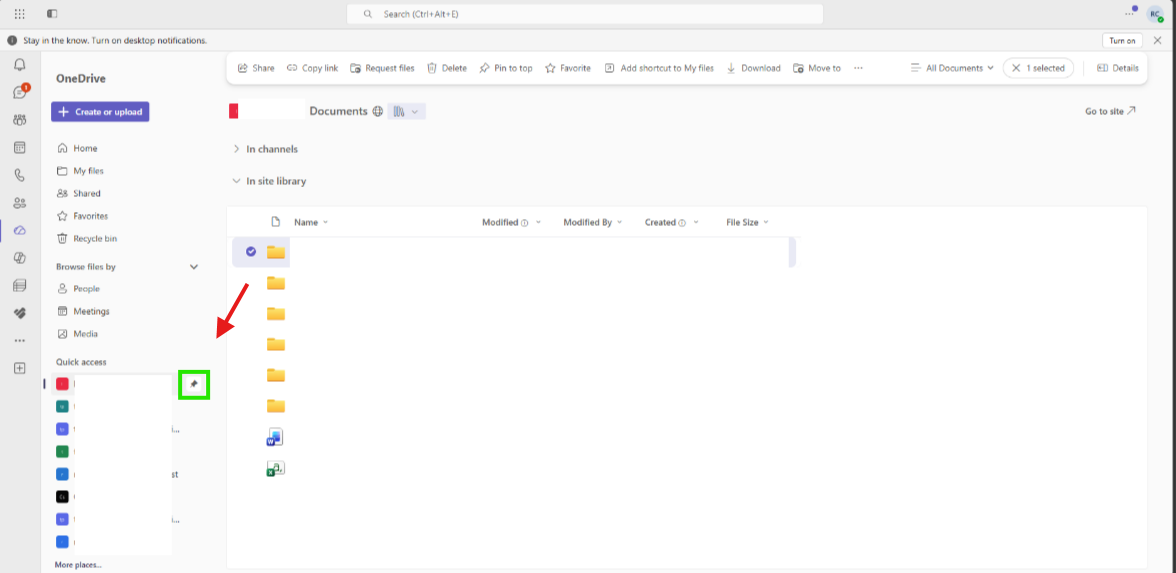Open the Word document in file list
This screenshot has width=1176, height=573.
pyautogui.click(x=275, y=438)
